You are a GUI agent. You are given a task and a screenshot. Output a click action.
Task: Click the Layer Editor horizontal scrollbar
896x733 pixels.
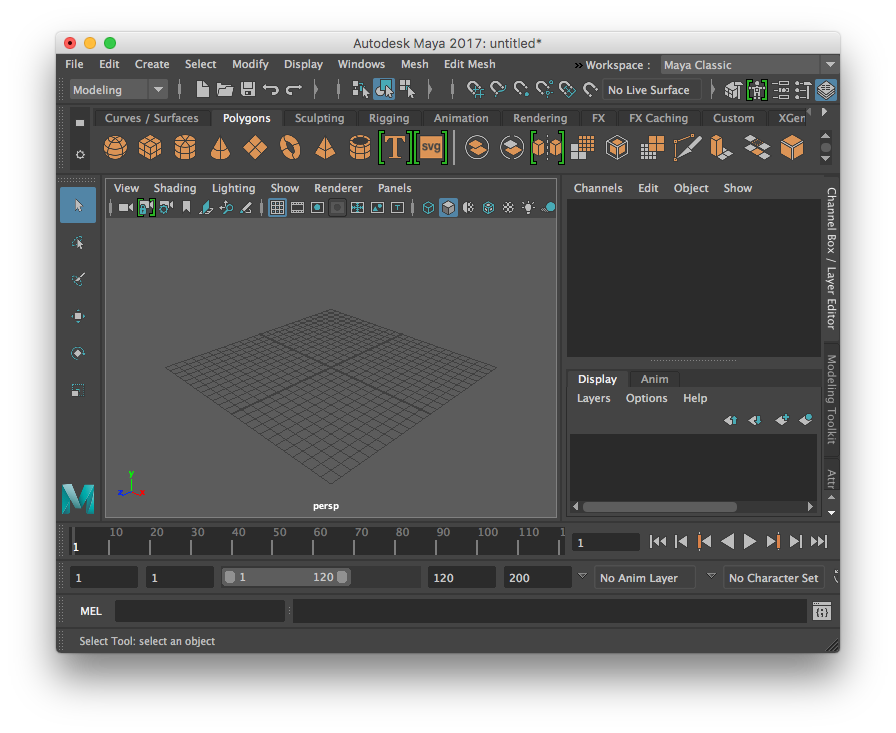click(659, 507)
